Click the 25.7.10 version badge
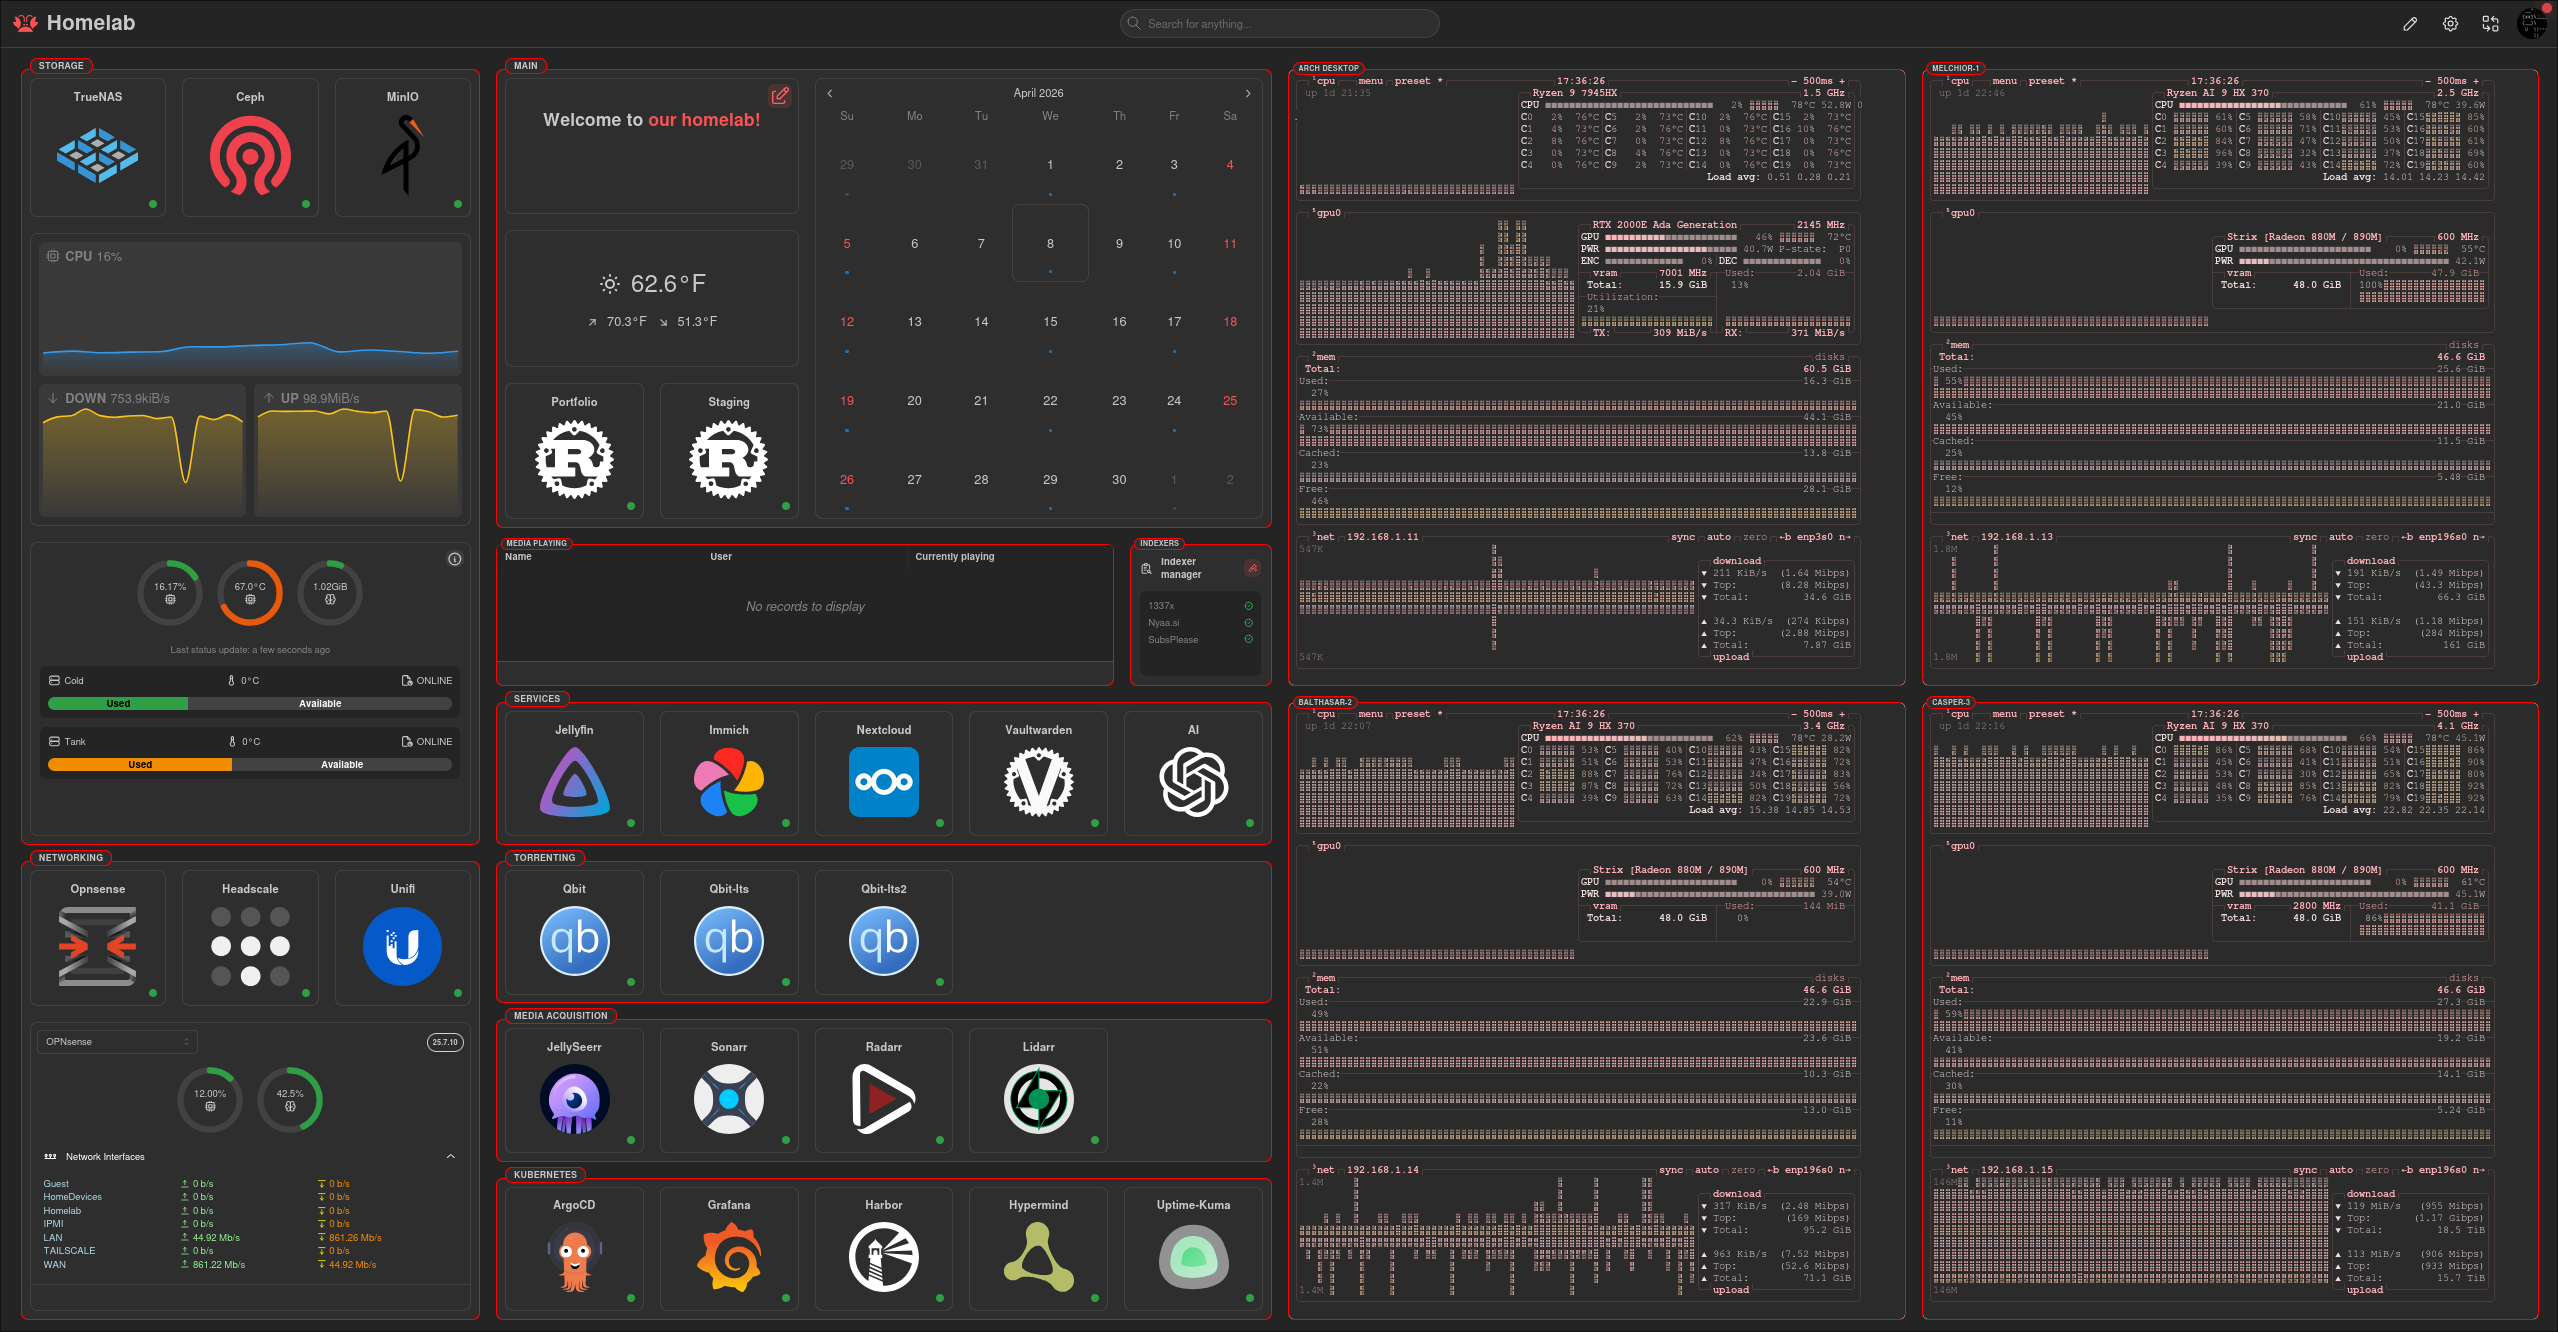The width and height of the screenshot is (2558, 1332). coord(445,1042)
